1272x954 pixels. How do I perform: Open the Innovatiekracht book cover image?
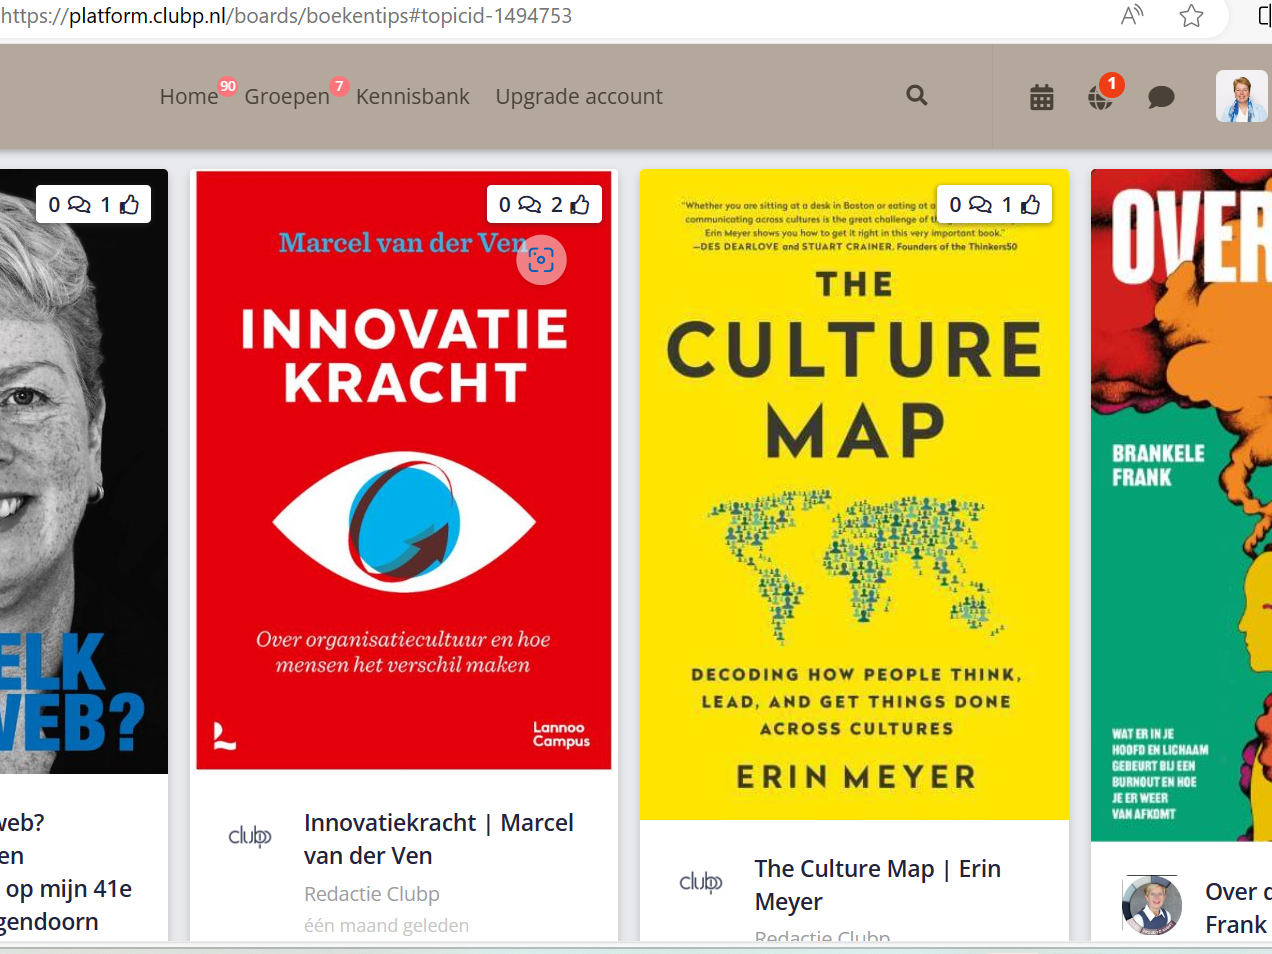tap(404, 470)
